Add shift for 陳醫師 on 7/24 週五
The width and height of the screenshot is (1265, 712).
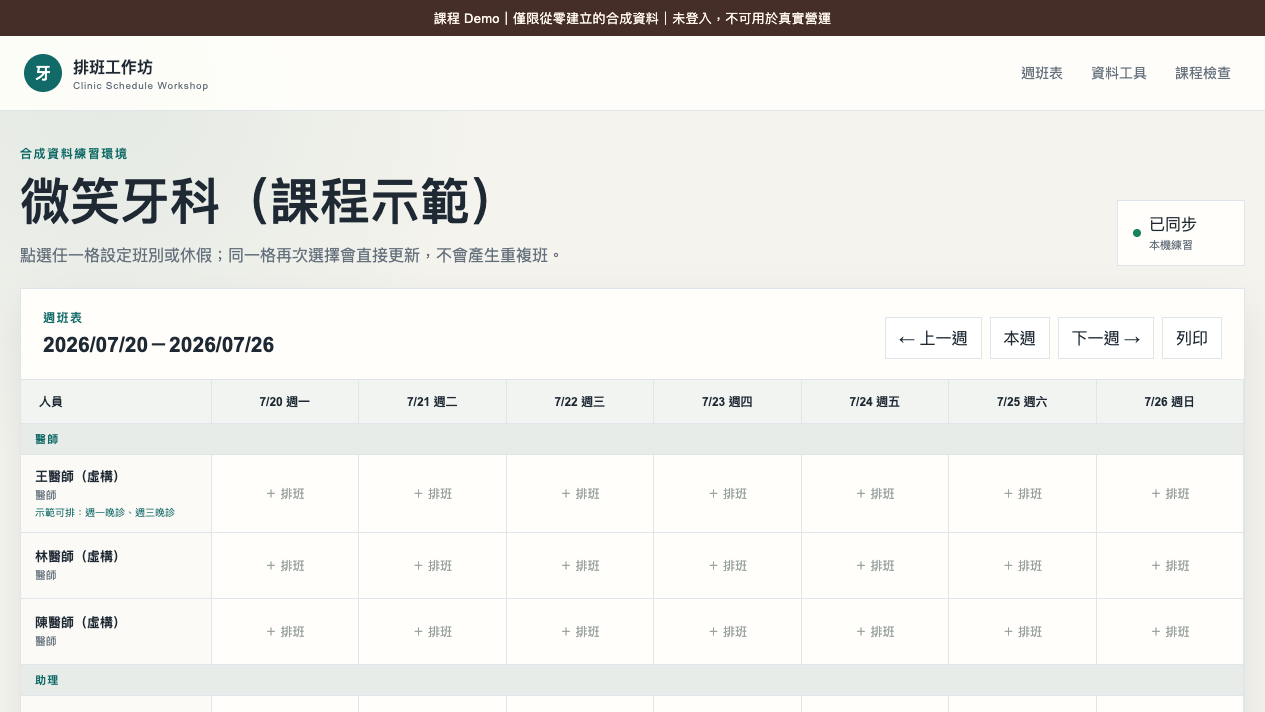(875, 632)
